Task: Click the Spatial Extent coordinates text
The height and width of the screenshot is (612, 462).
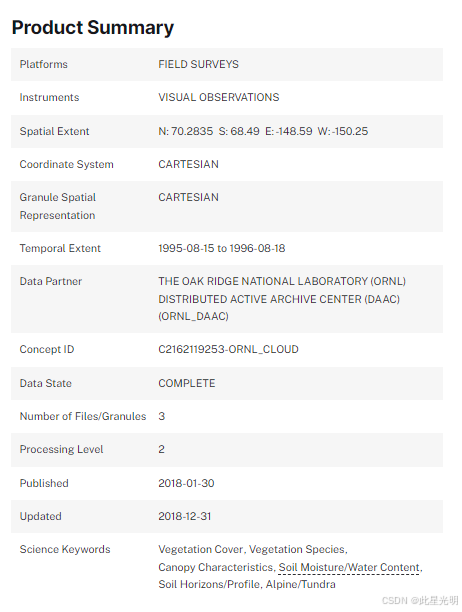Action: (263, 131)
